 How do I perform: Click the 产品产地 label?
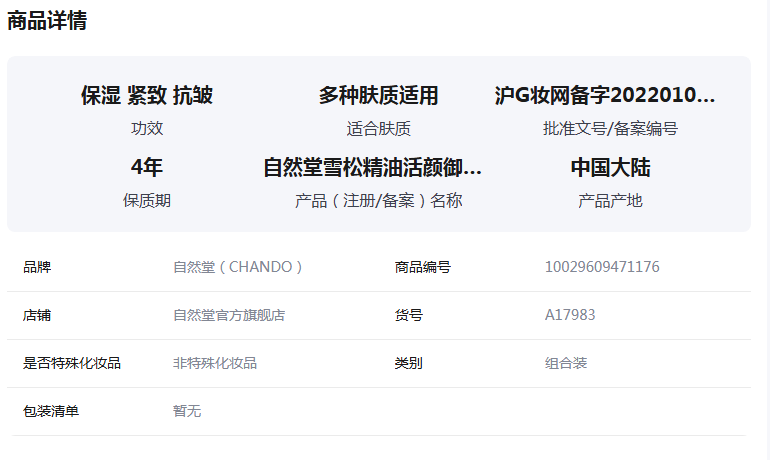click(x=610, y=201)
